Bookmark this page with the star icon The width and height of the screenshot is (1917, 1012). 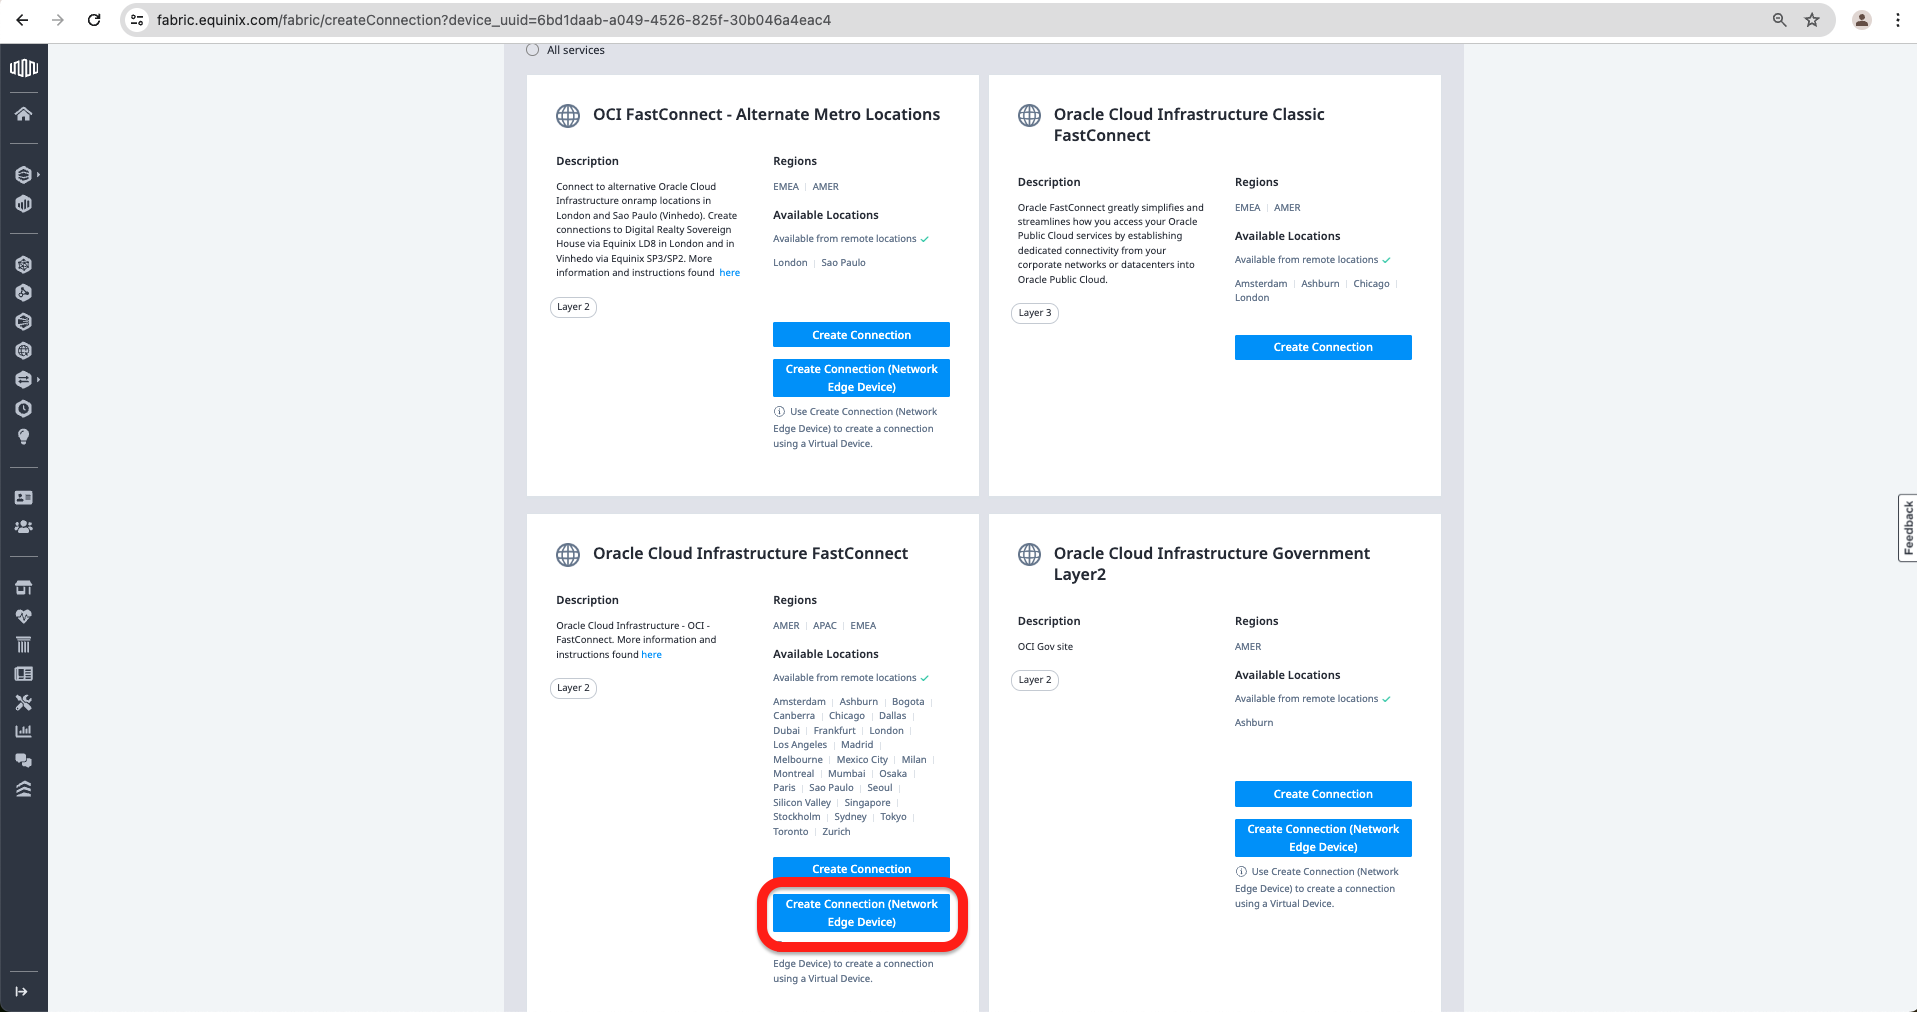pos(1812,20)
